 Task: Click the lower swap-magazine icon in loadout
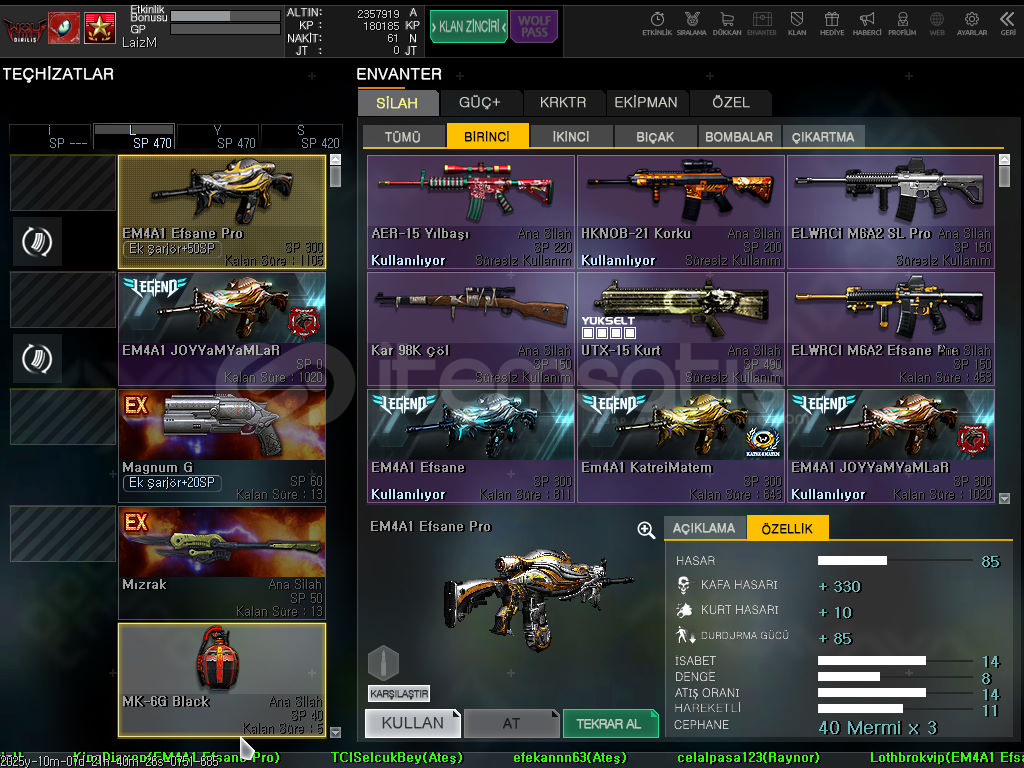[37, 359]
